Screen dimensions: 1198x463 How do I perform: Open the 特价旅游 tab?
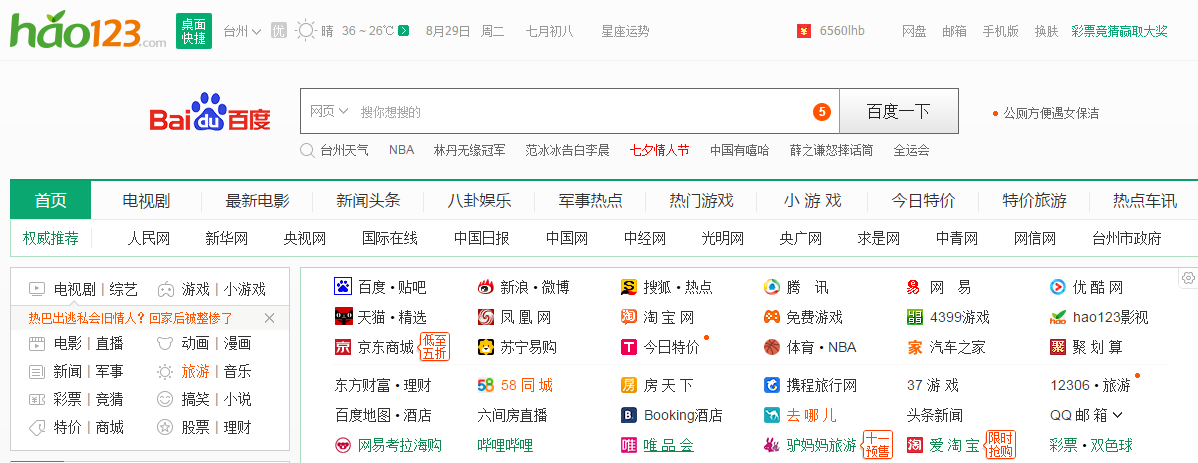[x=1034, y=201]
